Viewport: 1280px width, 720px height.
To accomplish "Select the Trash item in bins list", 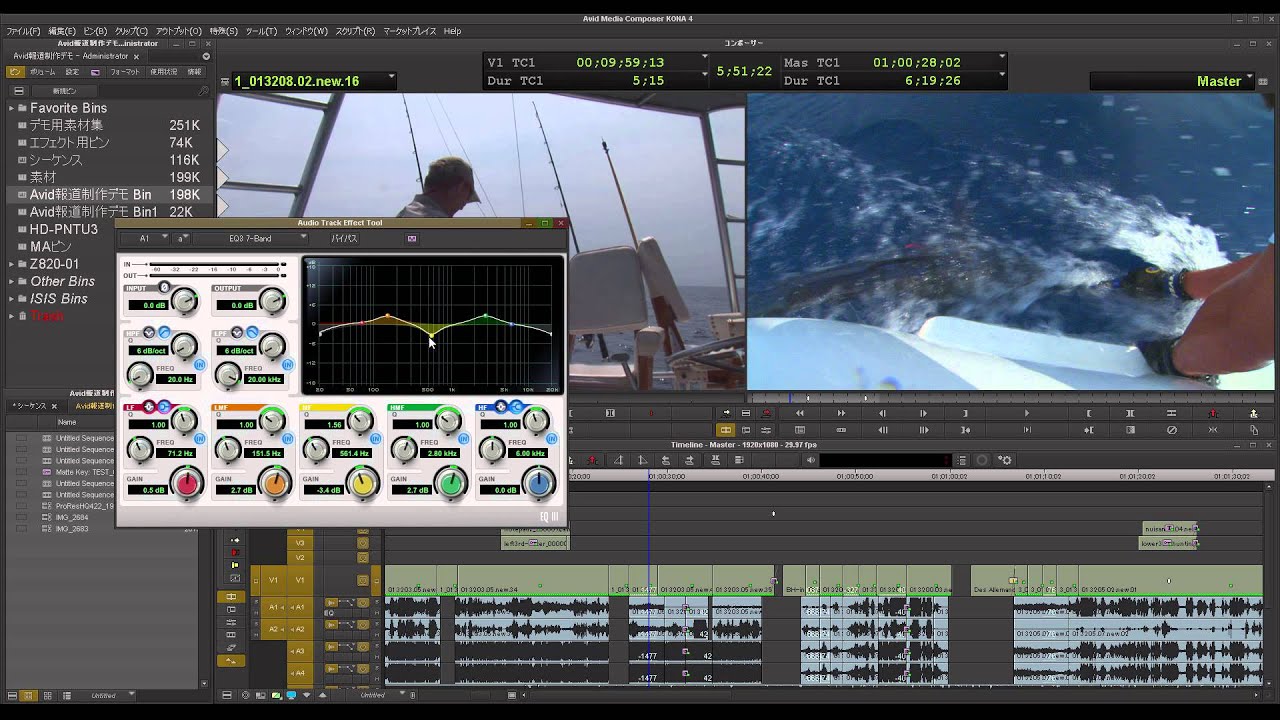I will click(x=46, y=316).
